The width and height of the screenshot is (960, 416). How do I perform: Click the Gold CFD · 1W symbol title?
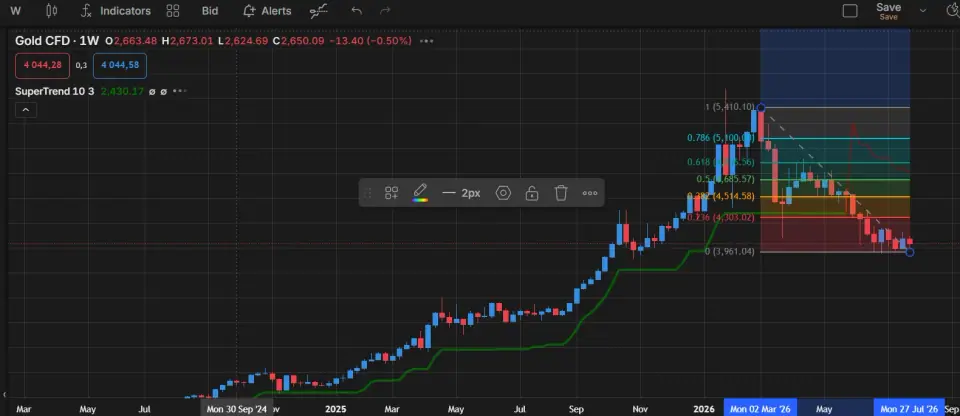pyautogui.click(x=57, y=41)
